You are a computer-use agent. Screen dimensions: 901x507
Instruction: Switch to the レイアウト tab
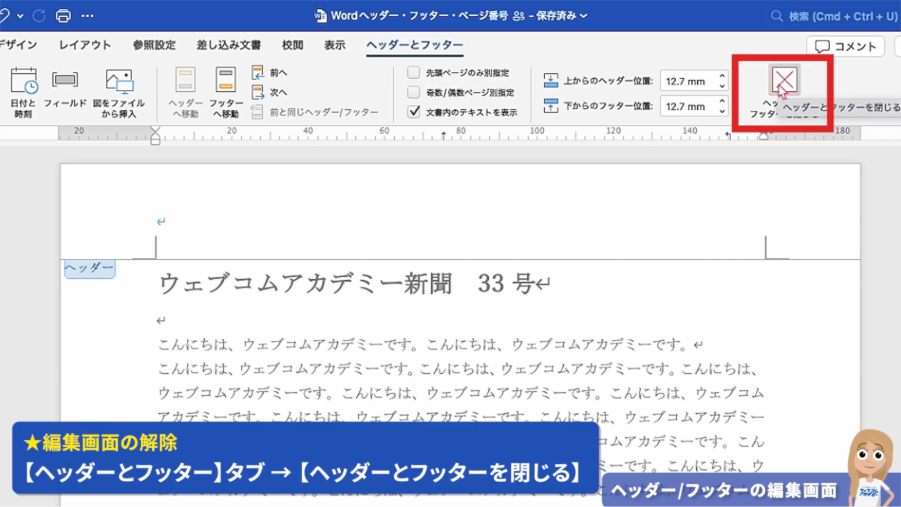[x=85, y=45]
